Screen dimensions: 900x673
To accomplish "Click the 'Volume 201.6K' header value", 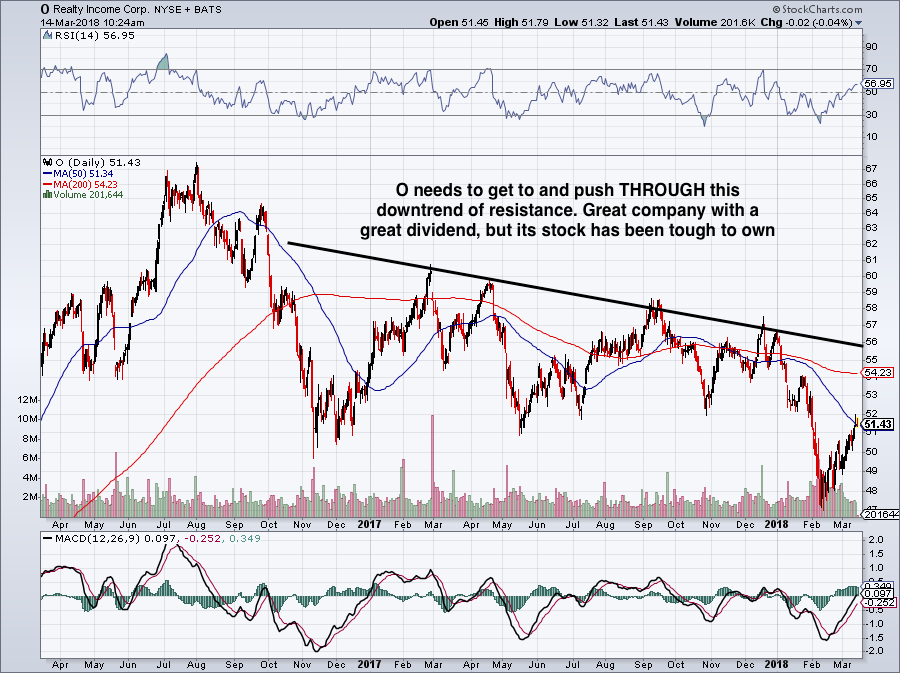I will click(715, 23).
